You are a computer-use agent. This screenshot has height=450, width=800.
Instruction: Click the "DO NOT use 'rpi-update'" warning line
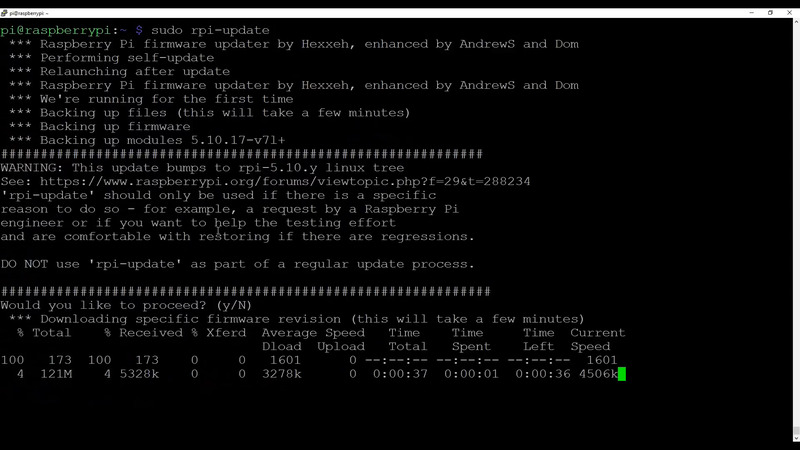coord(237,264)
